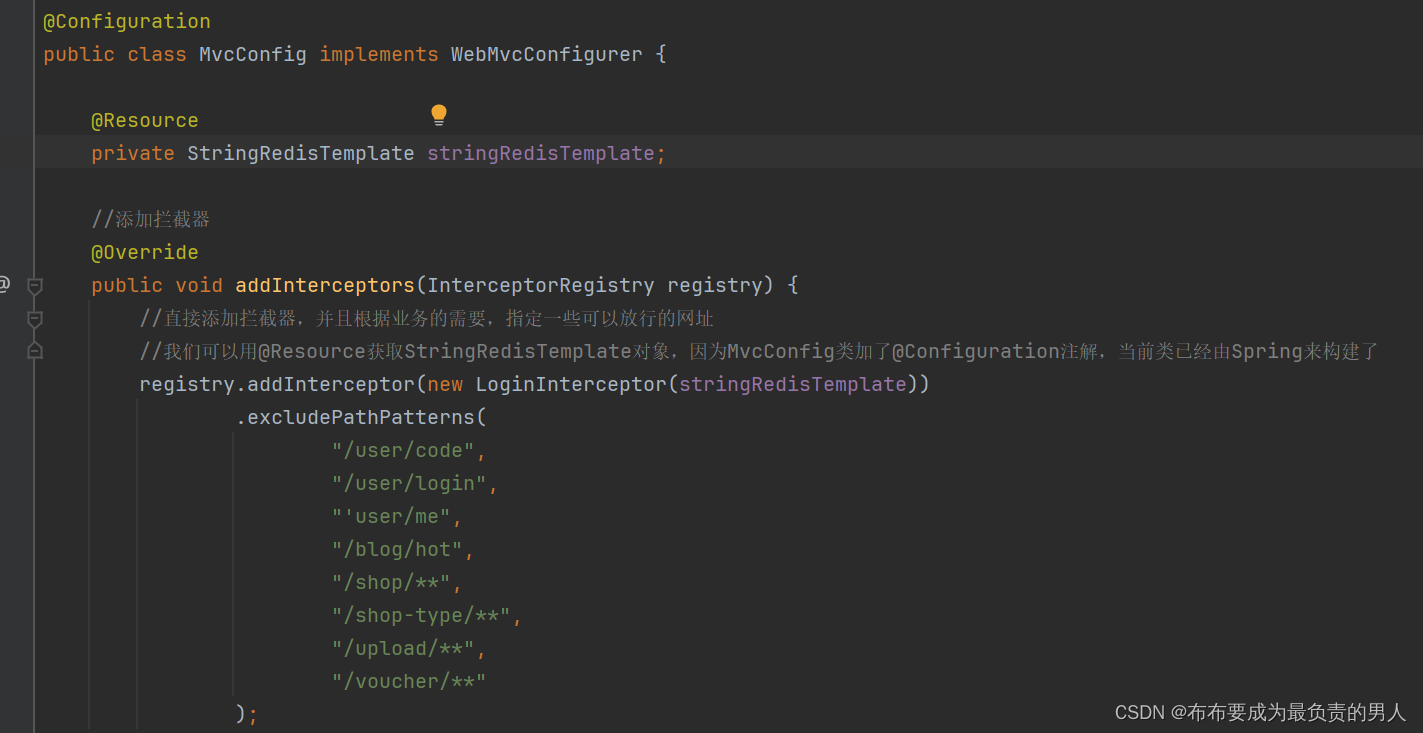Click the @Configuration annotation
This screenshot has width=1423, height=733.
click(127, 21)
